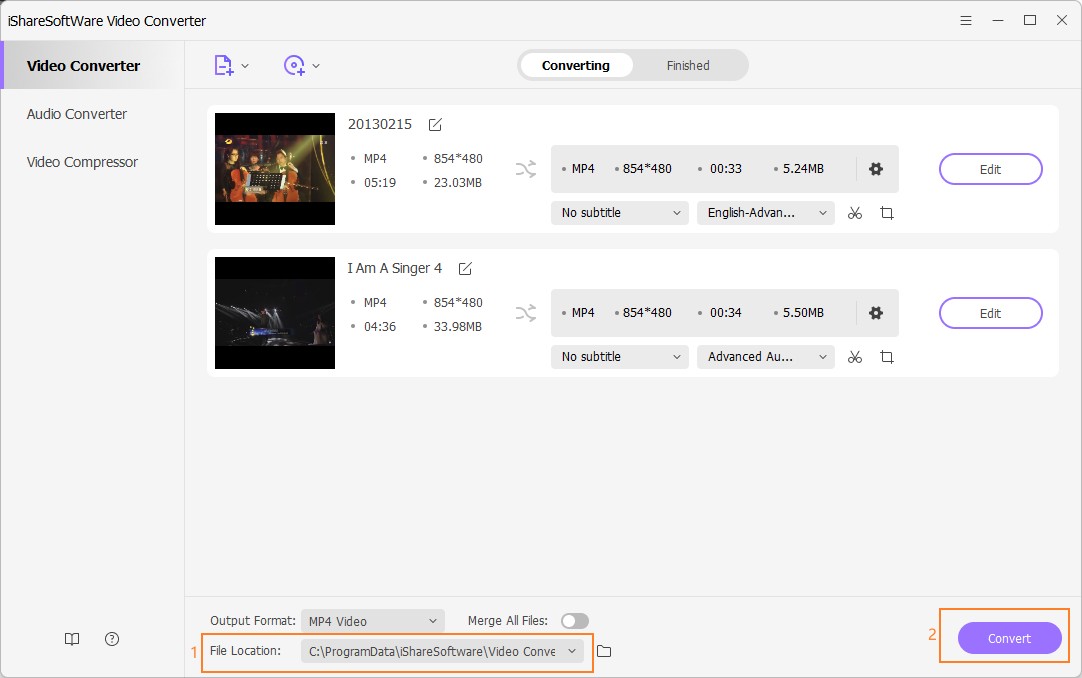This screenshot has width=1082, height=678.
Task: Open the user guide book icon
Action: [x=71, y=638]
